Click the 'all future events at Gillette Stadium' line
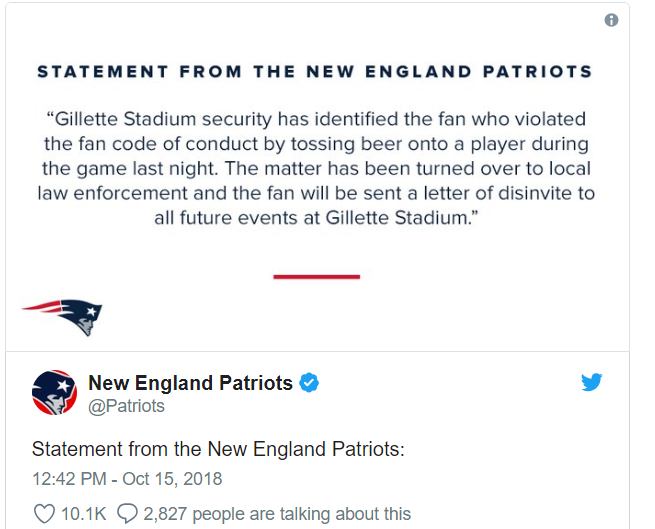The height and width of the screenshot is (529, 655). coord(316,218)
